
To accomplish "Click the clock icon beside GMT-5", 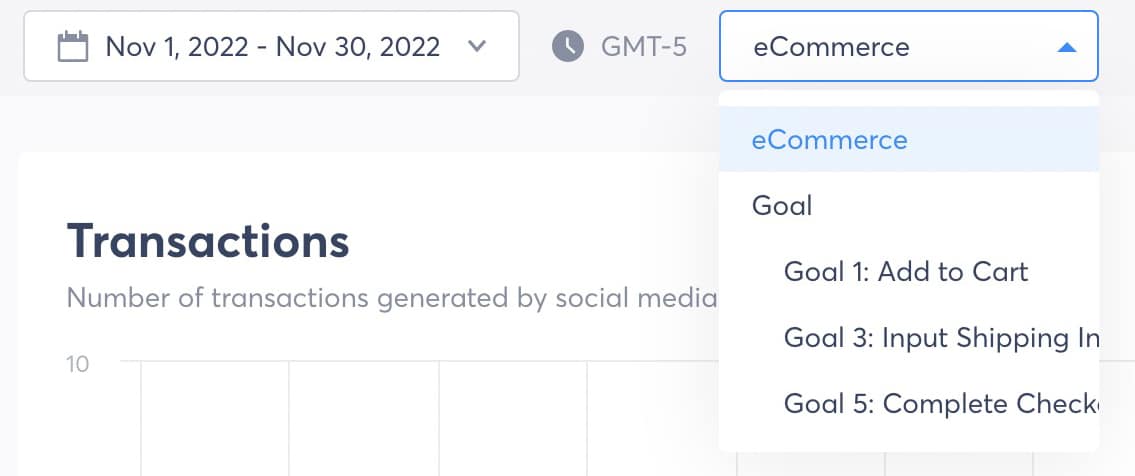I will click(x=568, y=47).
